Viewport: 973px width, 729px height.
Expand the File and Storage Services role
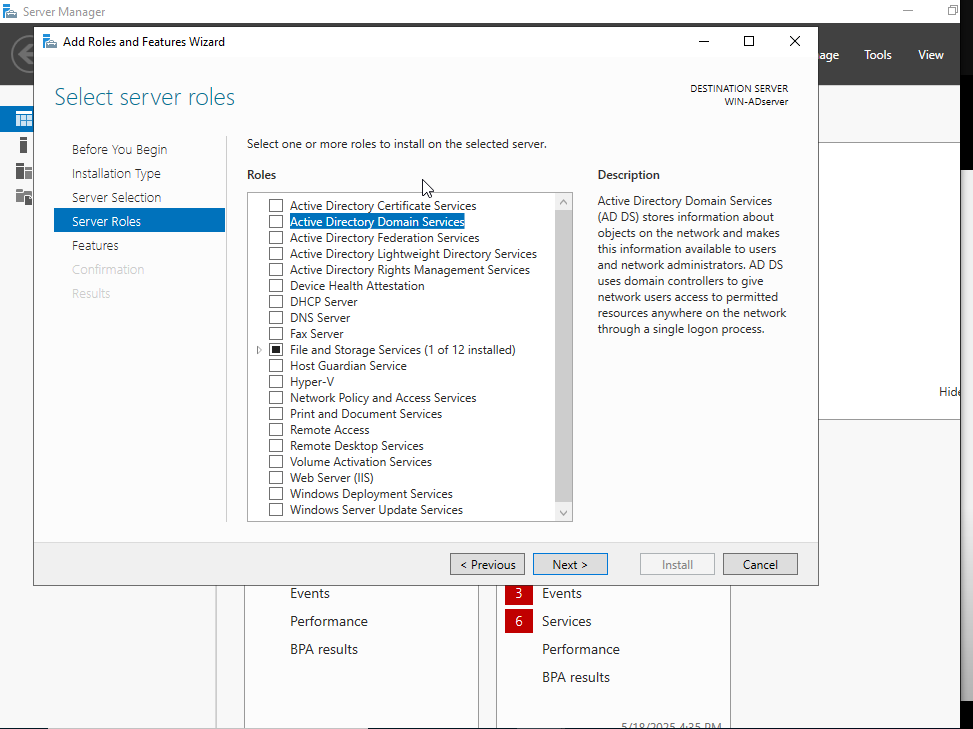tap(258, 349)
